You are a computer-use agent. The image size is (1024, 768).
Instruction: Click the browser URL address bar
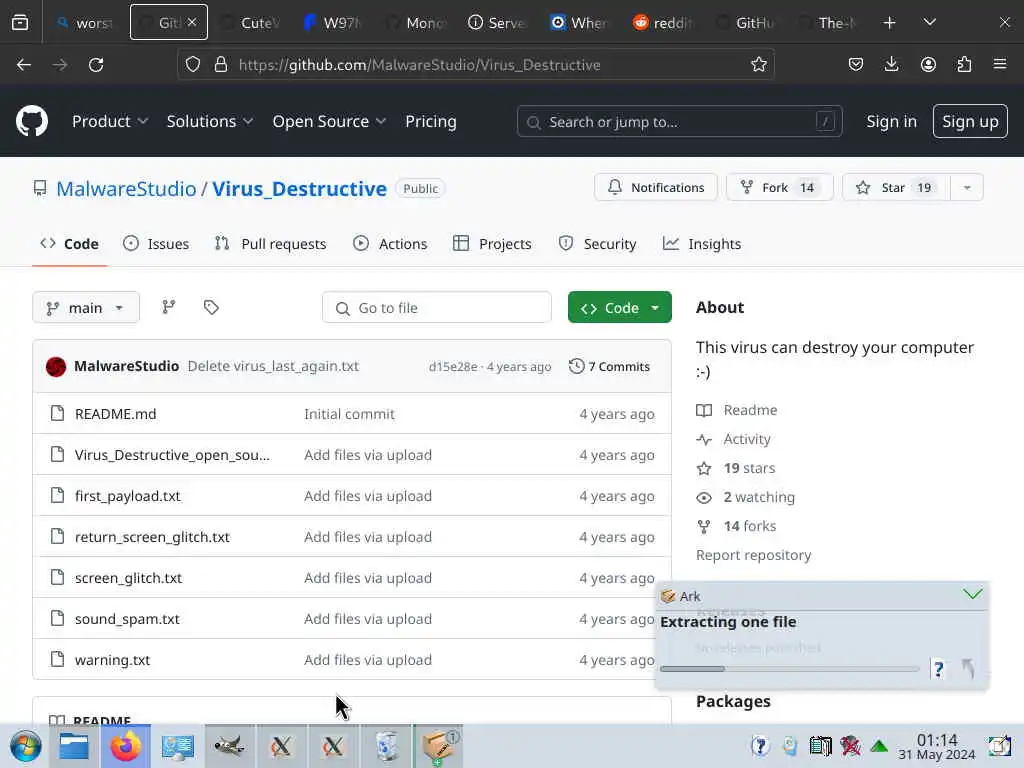pyautogui.click(x=475, y=65)
